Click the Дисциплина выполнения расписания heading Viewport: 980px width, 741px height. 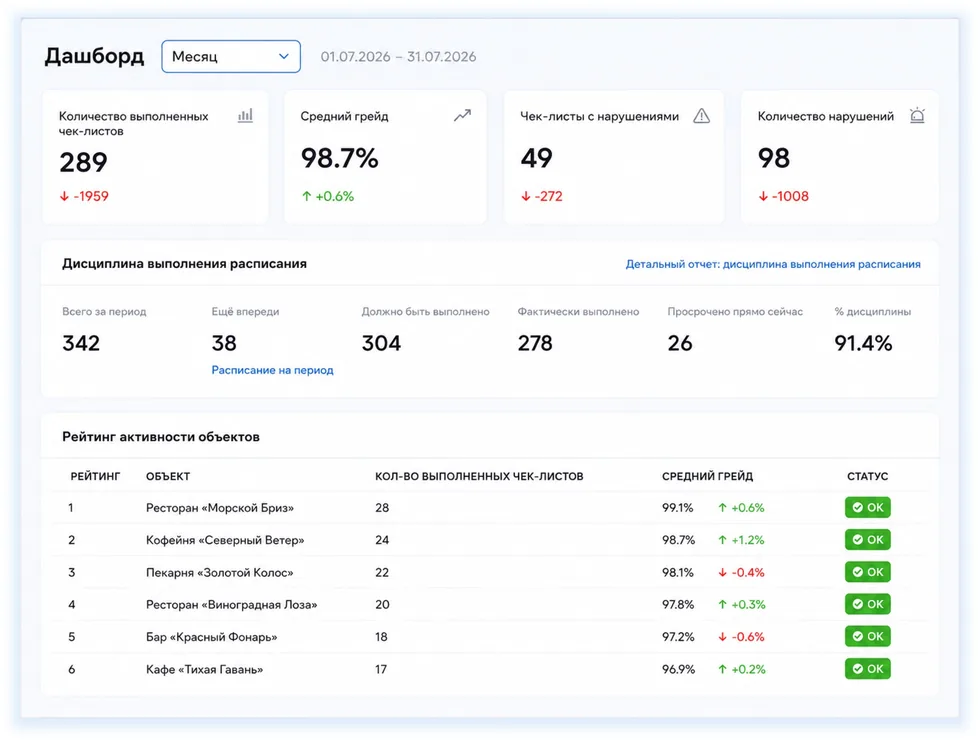[184, 264]
